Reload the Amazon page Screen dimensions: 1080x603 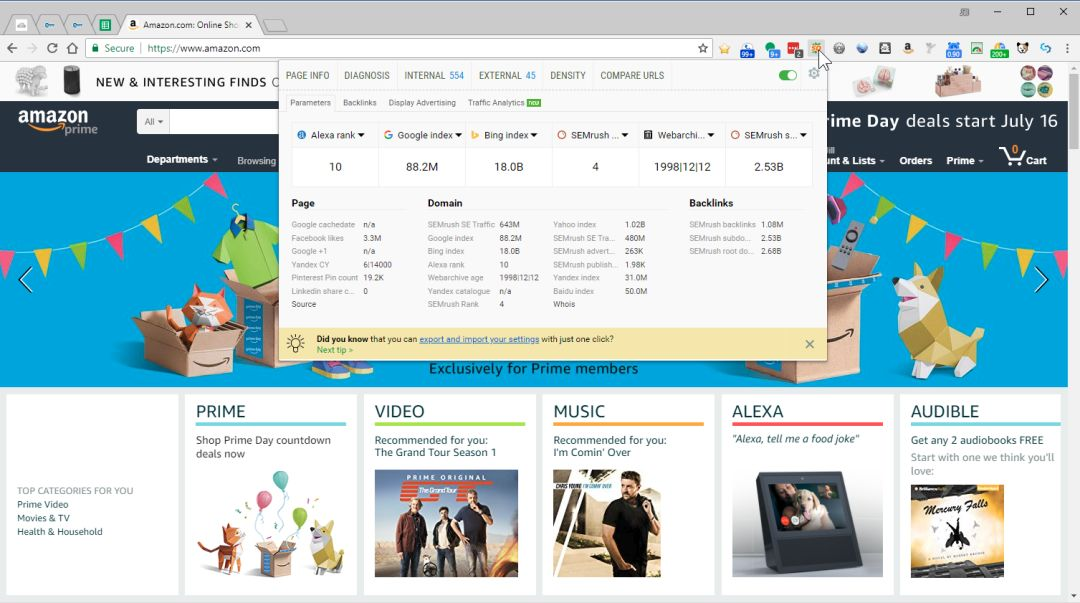(x=52, y=48)
